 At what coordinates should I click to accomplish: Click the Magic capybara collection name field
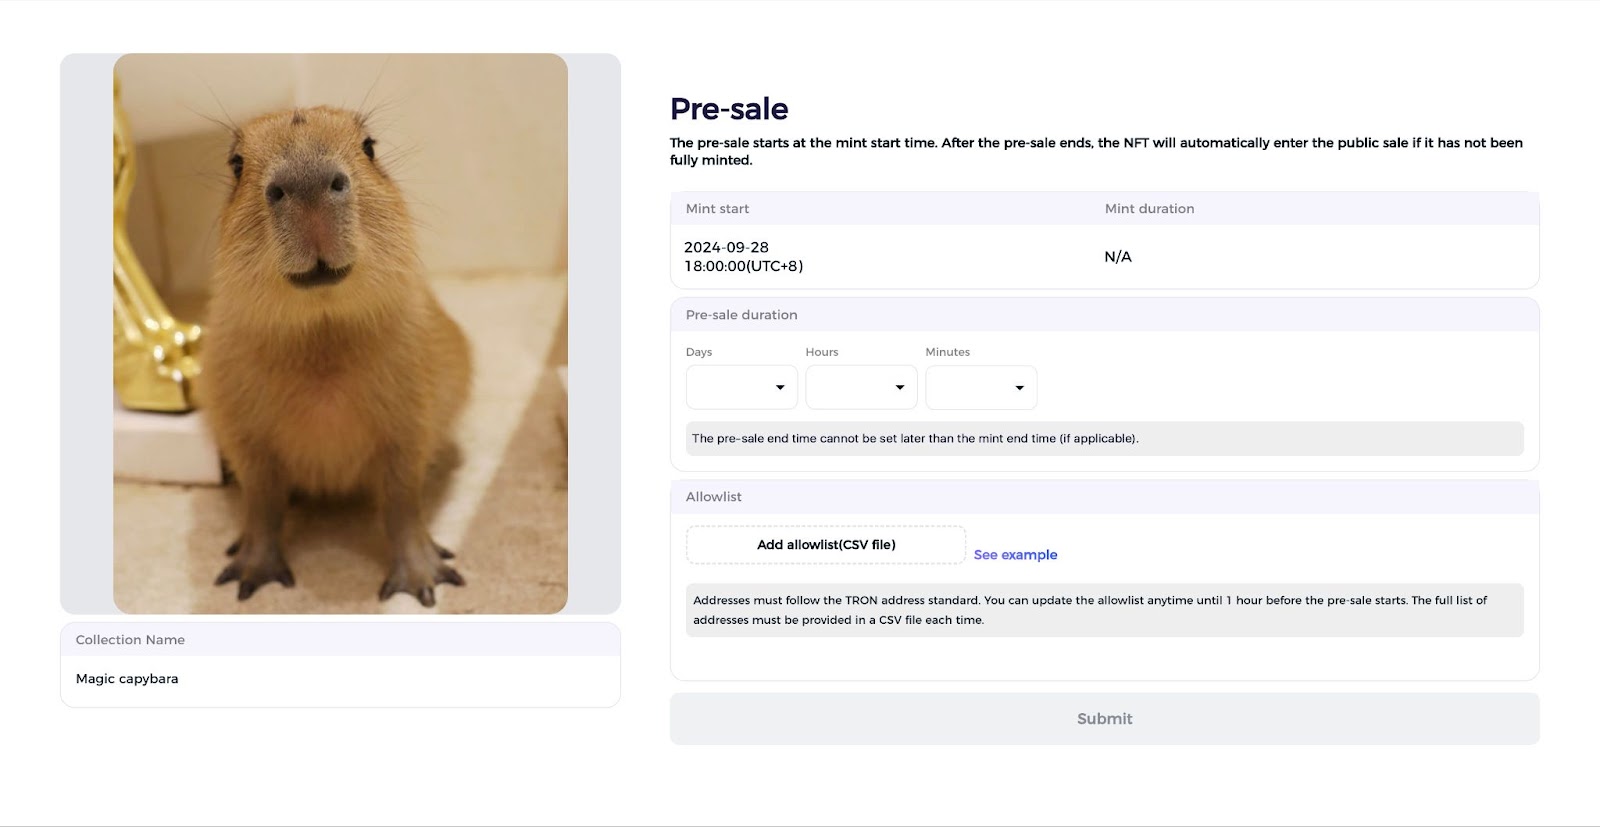pyautogui.click(x=340, y=679)
